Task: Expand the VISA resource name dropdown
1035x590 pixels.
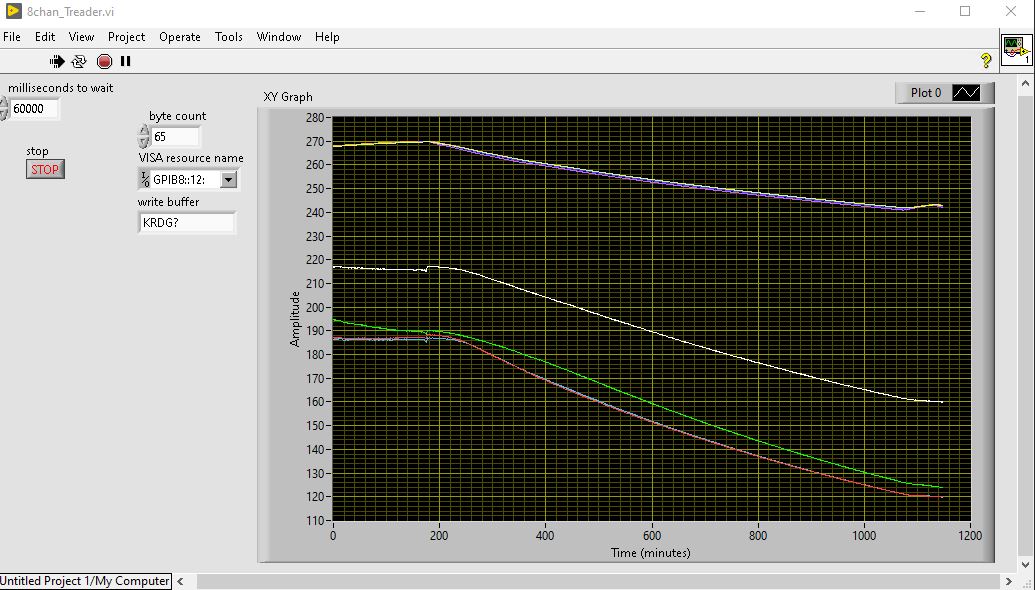Action: click(x=228, y=180)
